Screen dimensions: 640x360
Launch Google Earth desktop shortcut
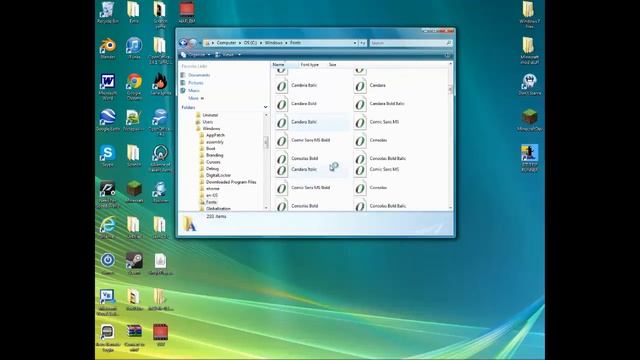[x=108, y=120]
